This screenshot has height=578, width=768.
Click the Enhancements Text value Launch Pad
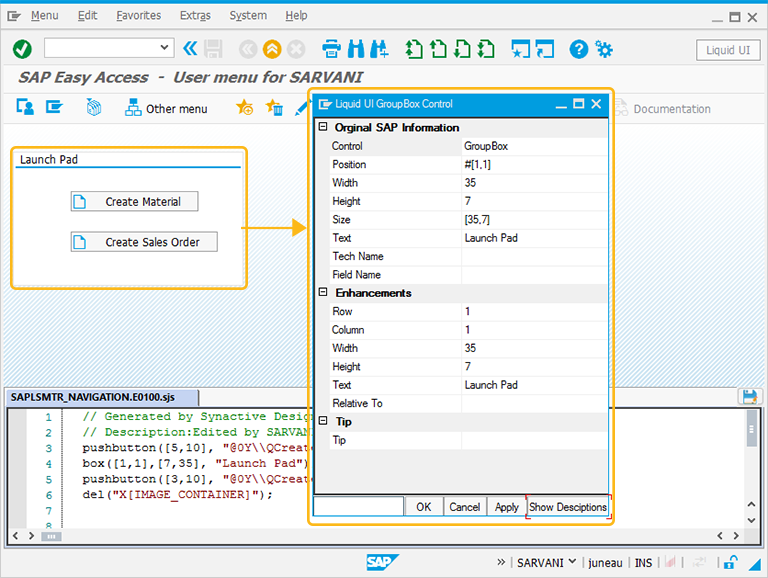pyautogui.click(x=534, y=385)
